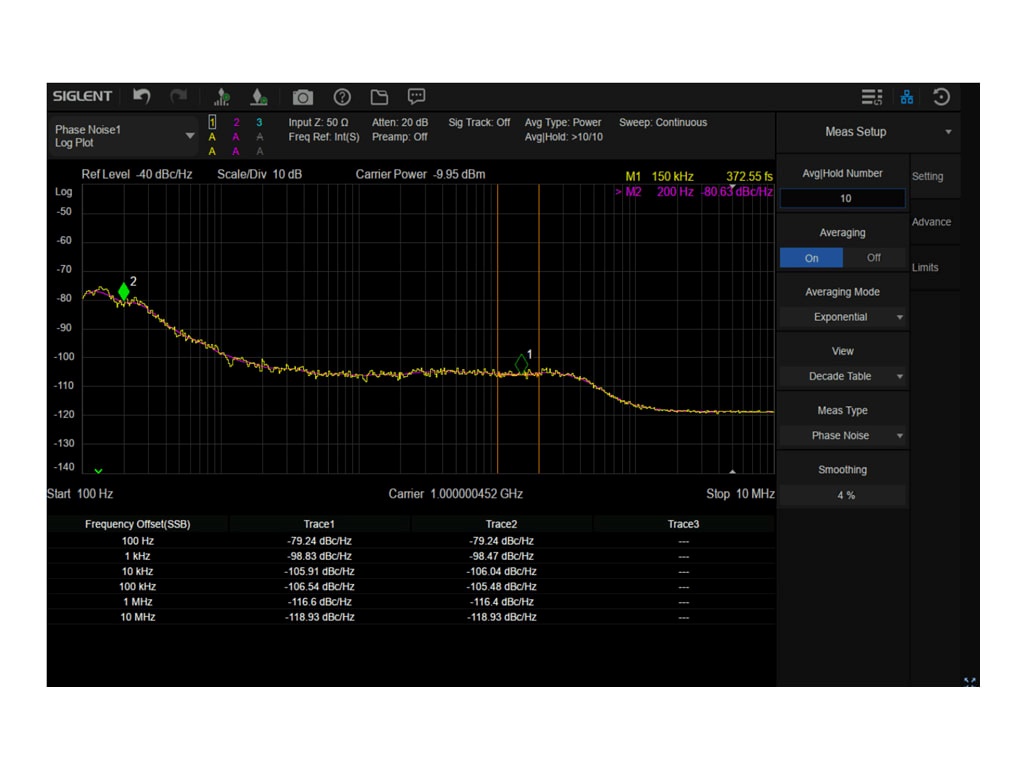Click Atten: 20 dB status
The image size is (1024, 768).
click(x=400, y=123)
